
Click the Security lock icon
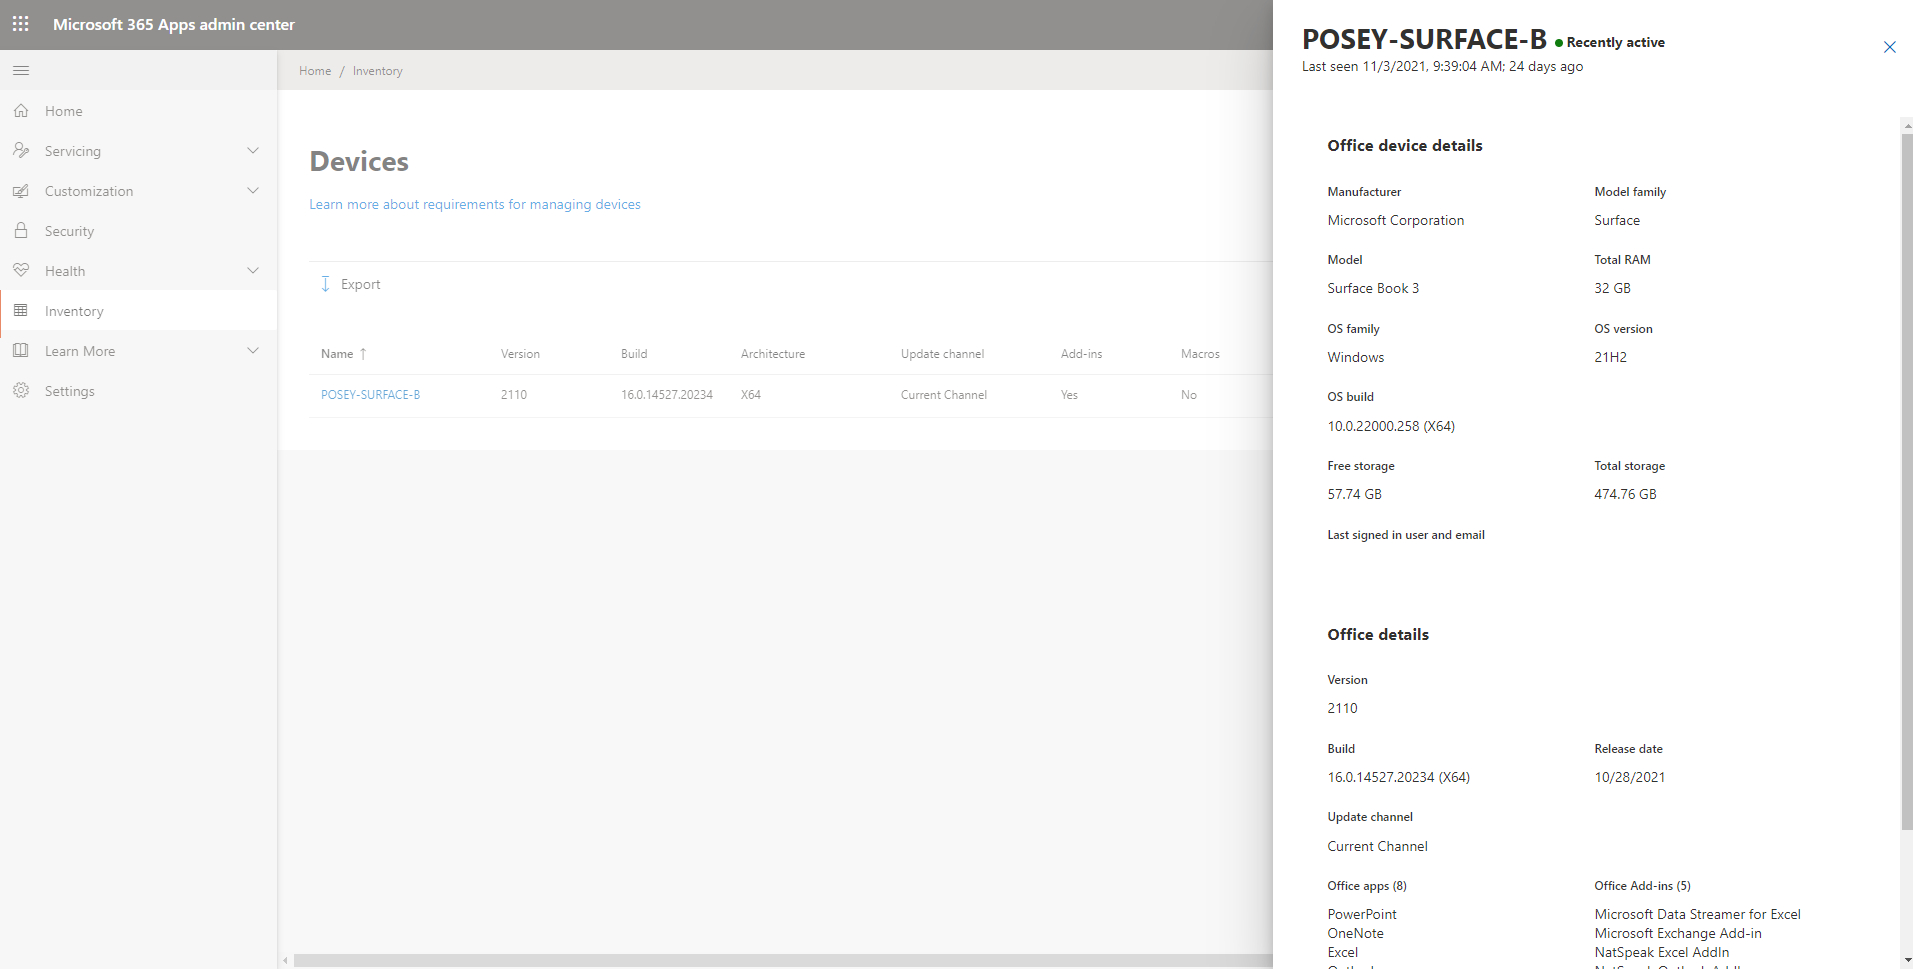(21, 231)
